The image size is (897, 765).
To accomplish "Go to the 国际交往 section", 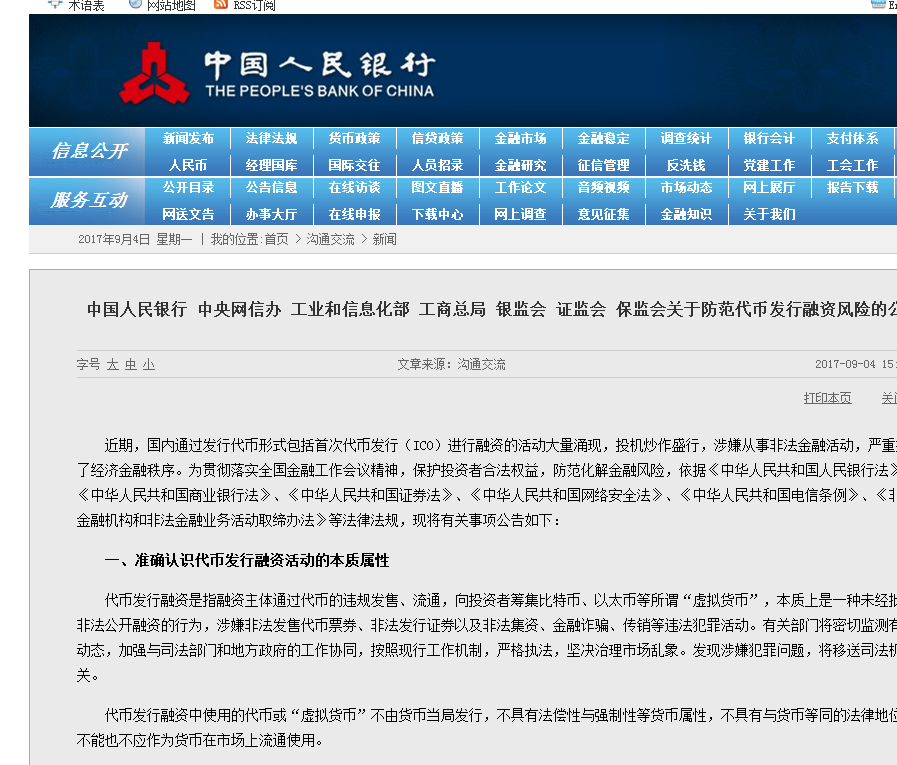I will pos(354,165).
